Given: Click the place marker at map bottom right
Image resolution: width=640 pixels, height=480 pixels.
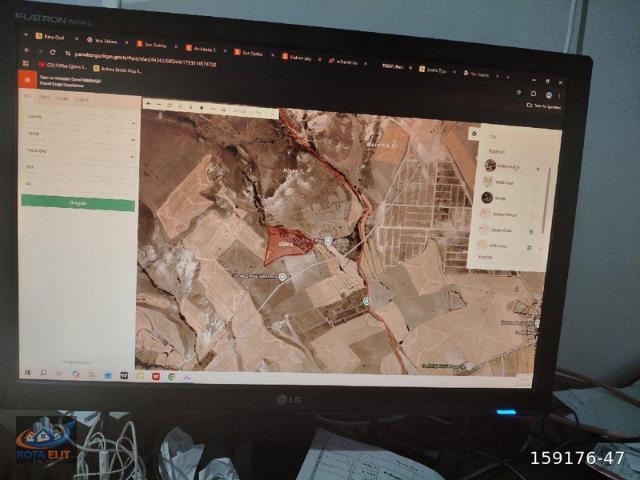Looking at the screenshot, I should pos(469,367).
